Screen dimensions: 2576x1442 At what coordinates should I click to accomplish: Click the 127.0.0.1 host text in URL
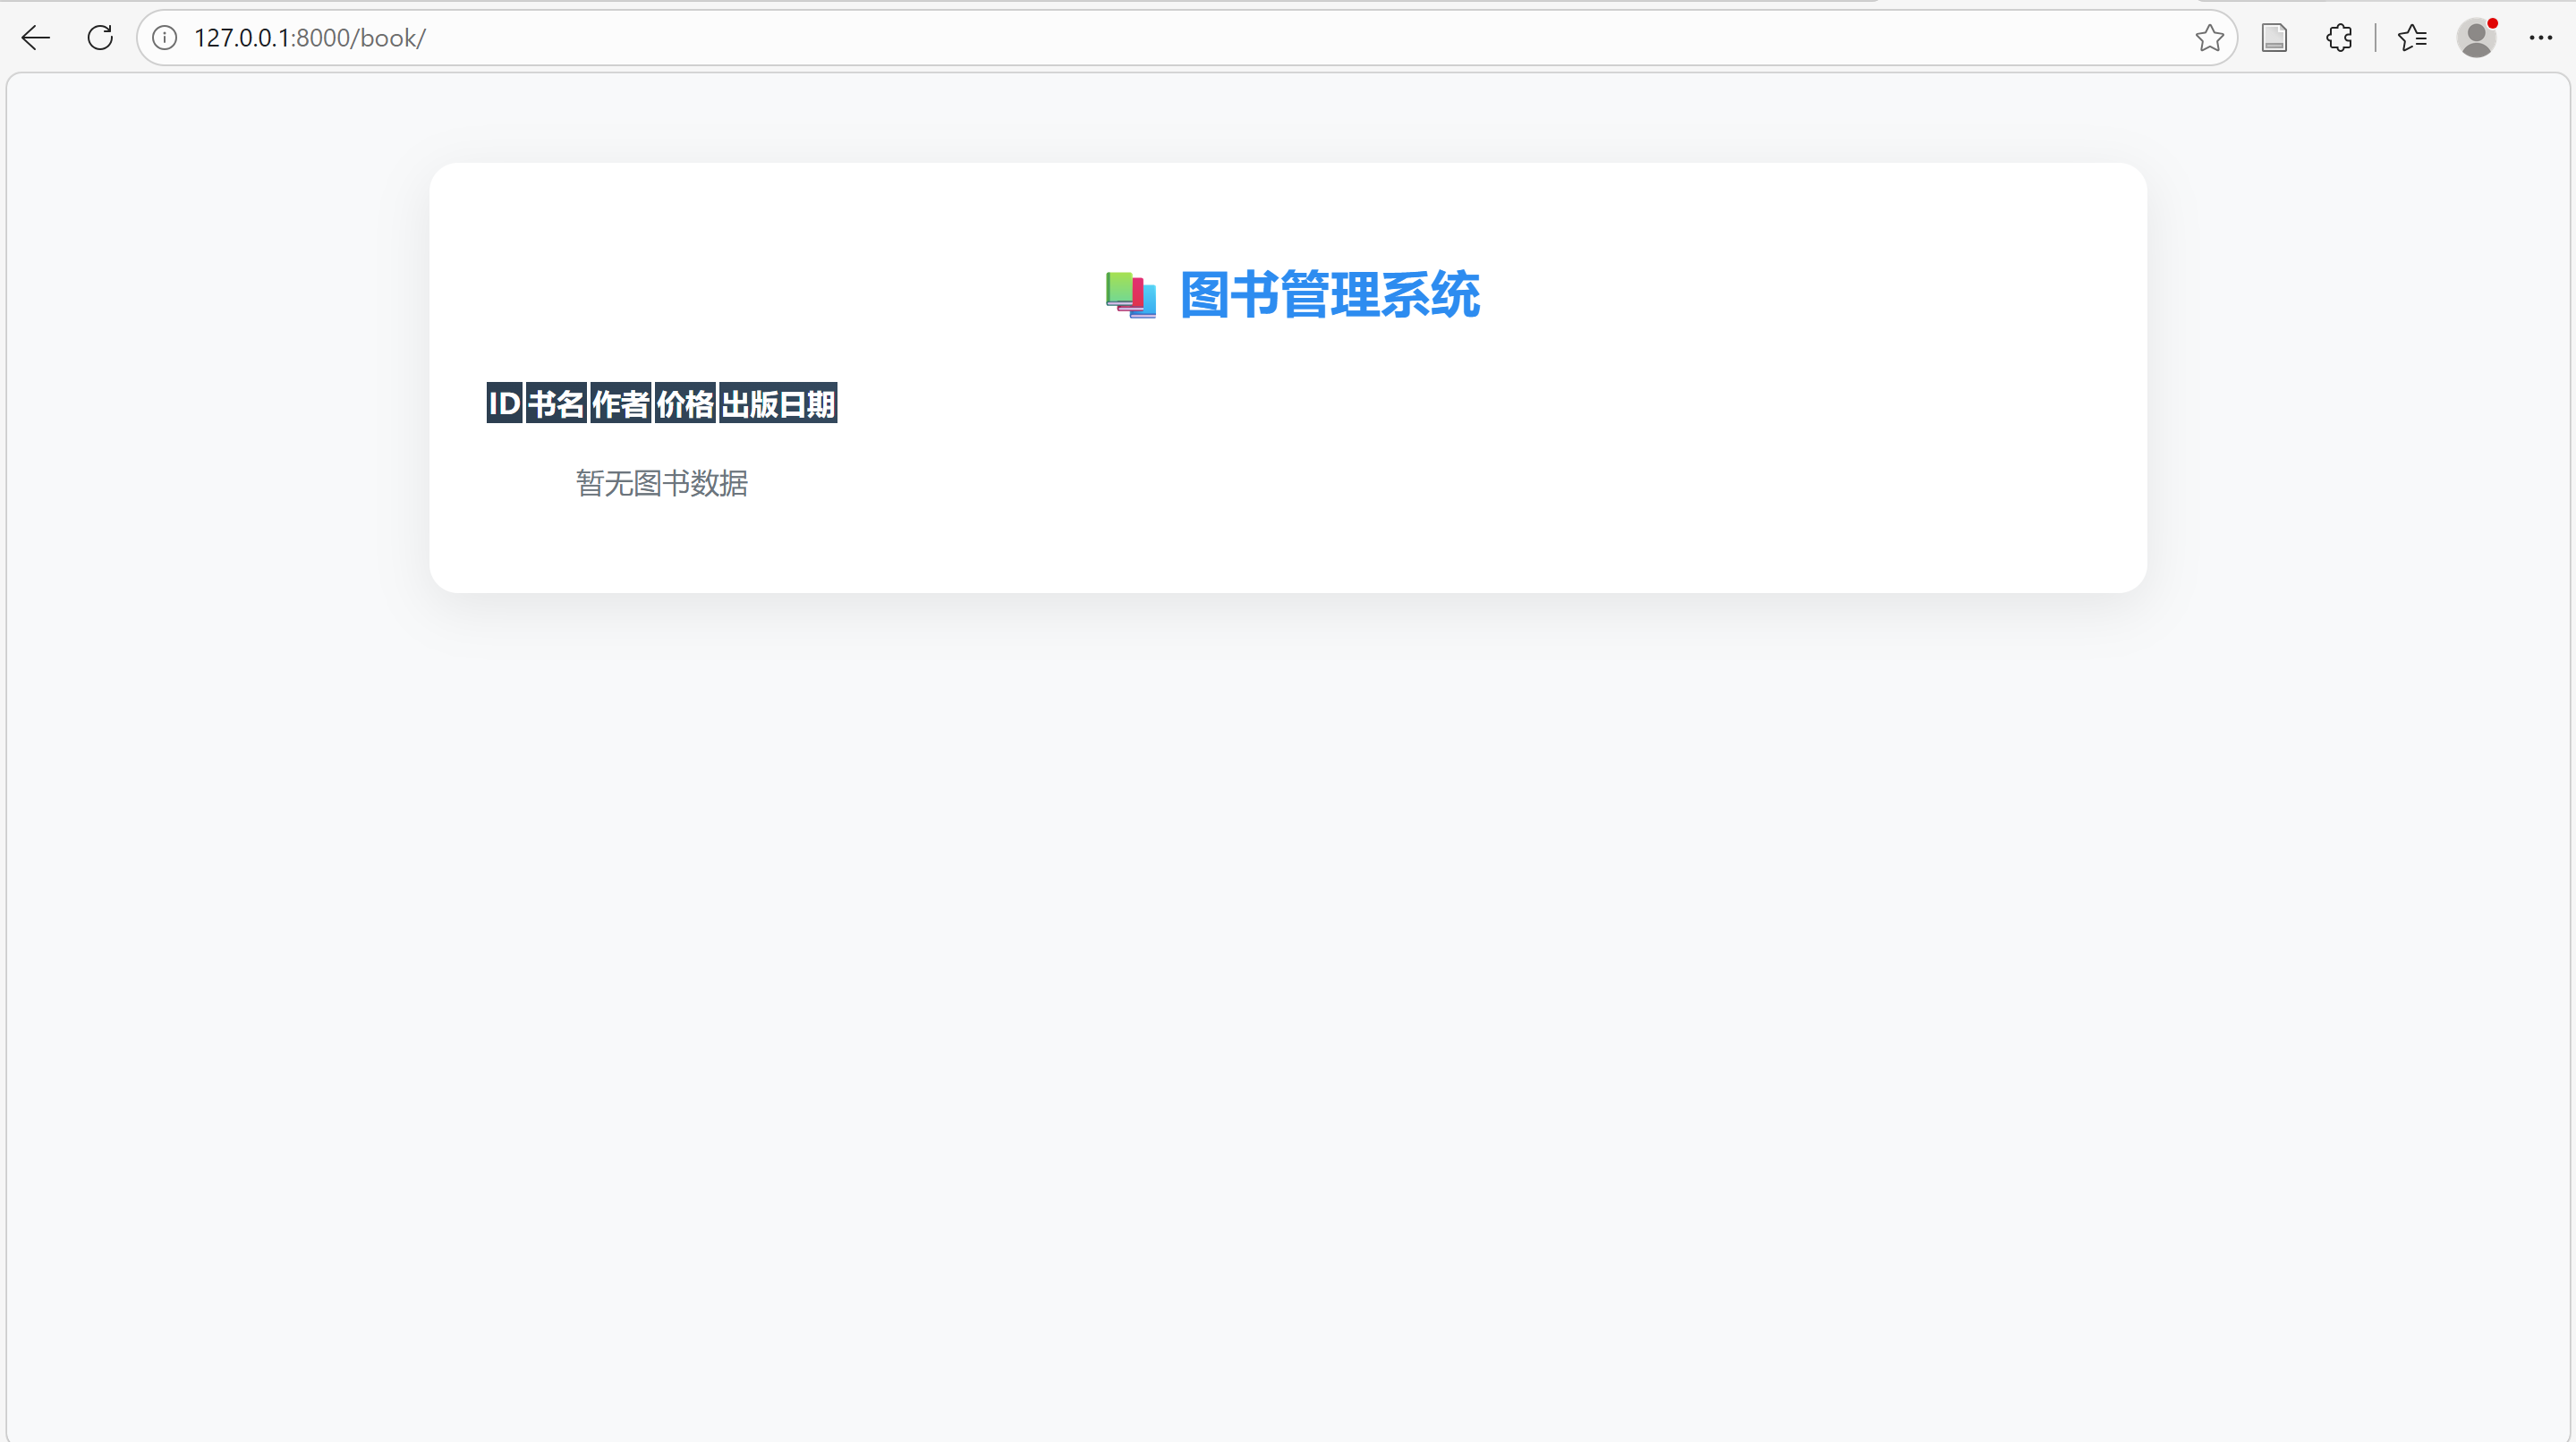[241, 38]
